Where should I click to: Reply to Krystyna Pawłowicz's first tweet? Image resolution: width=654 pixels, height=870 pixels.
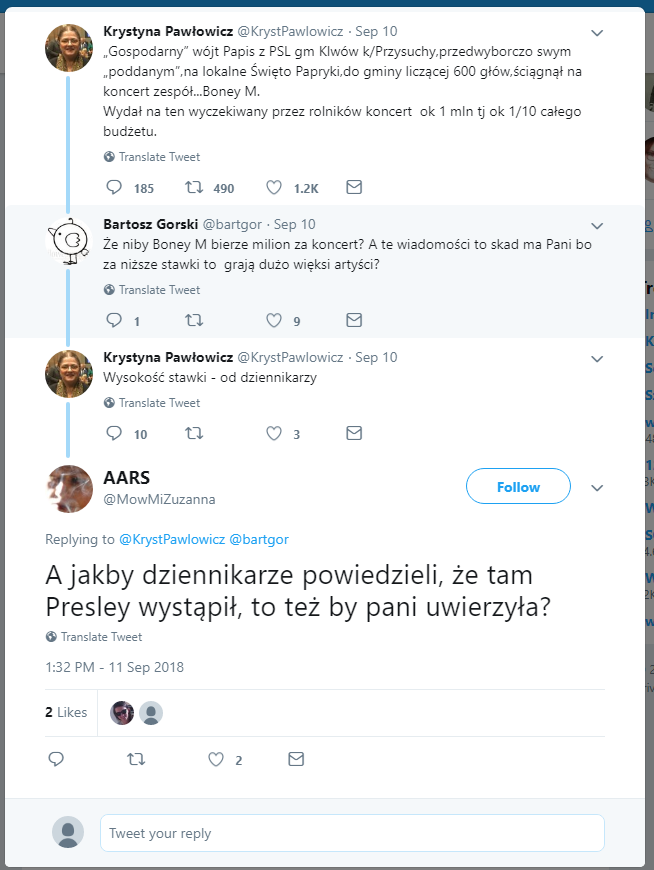click(x=113, y=187)
